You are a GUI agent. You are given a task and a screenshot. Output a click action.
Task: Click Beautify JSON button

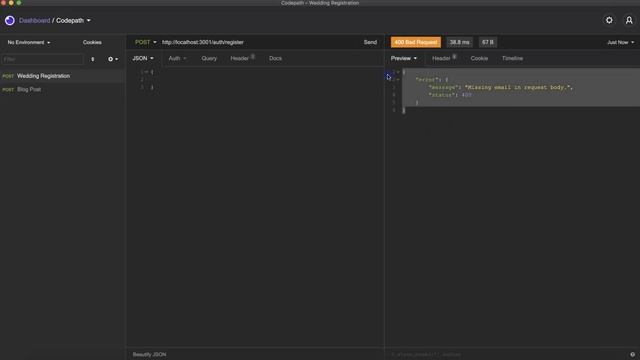pyautogui.click(x=149, y=354)
